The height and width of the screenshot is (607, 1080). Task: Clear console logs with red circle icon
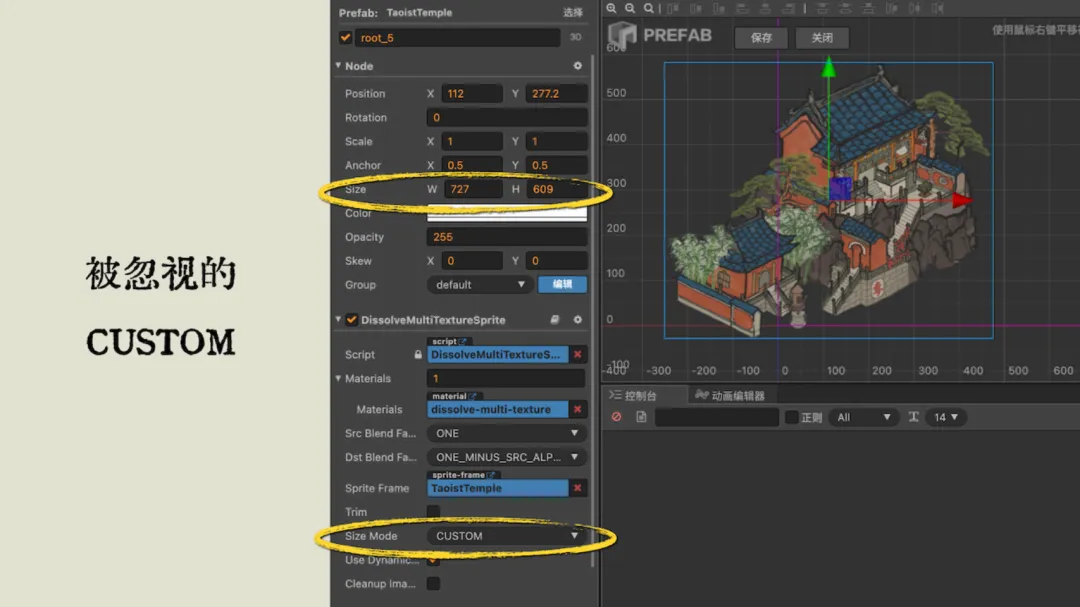tap(616, 417)
